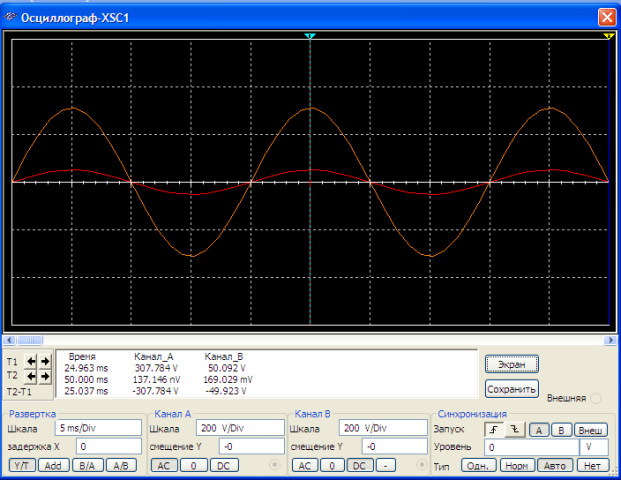Select trigger type Авто
The width and height of the screenshot is (621, 480).
(x=554, y=466)
